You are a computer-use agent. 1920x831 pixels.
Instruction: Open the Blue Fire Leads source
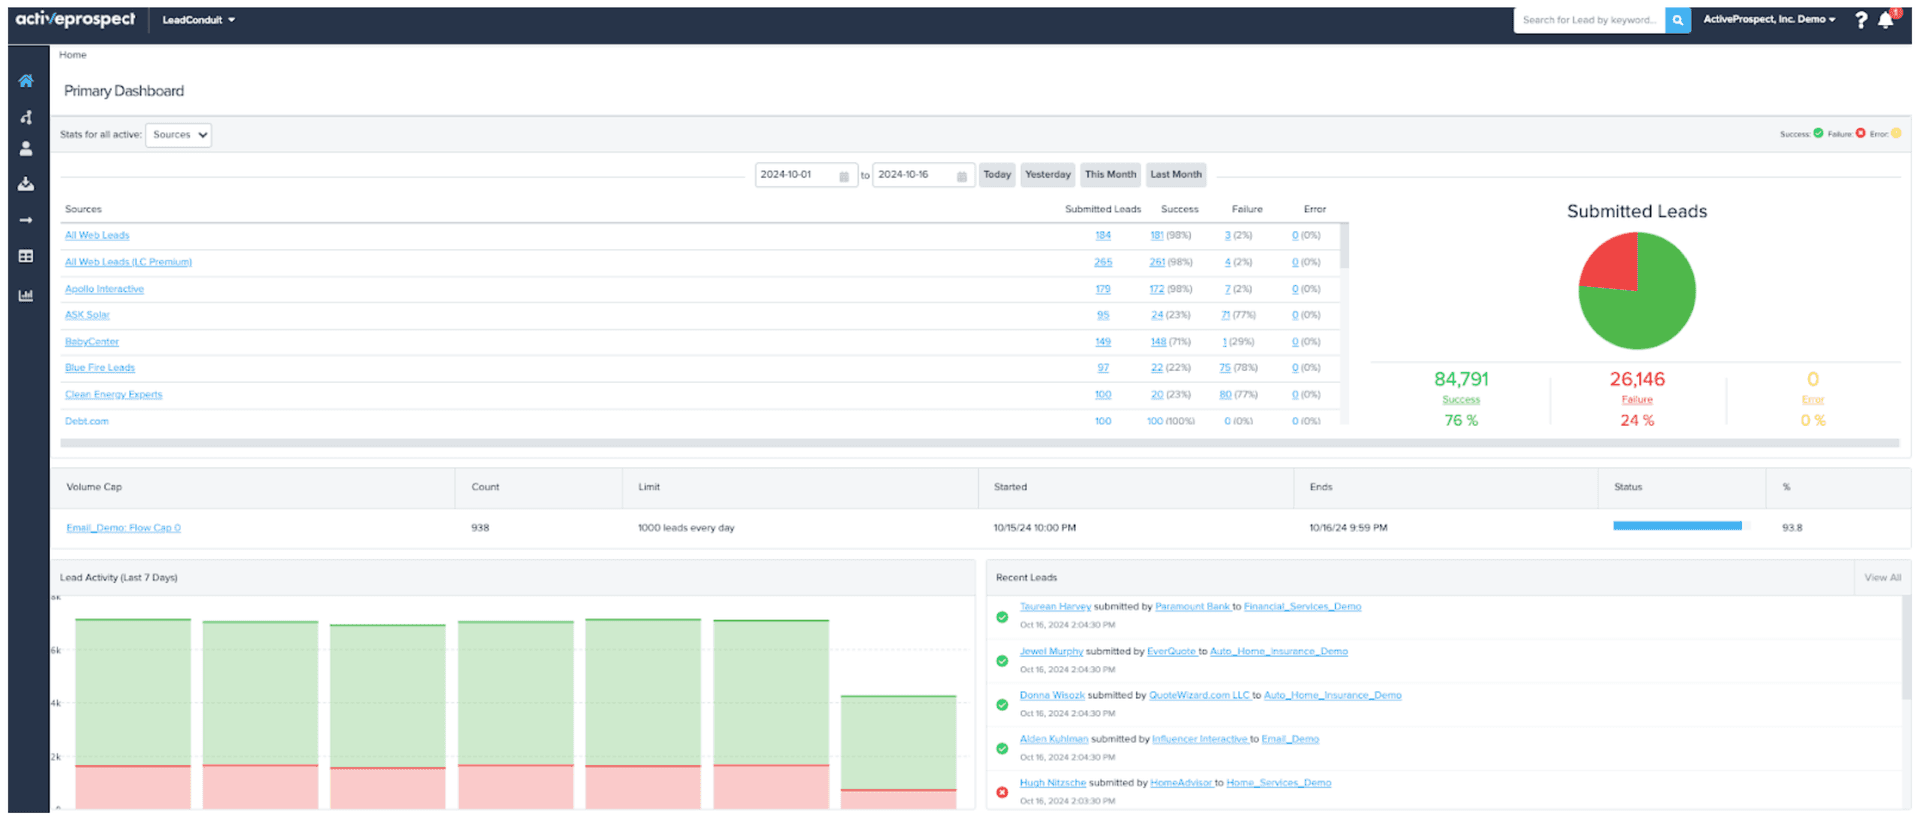(100, 369)
